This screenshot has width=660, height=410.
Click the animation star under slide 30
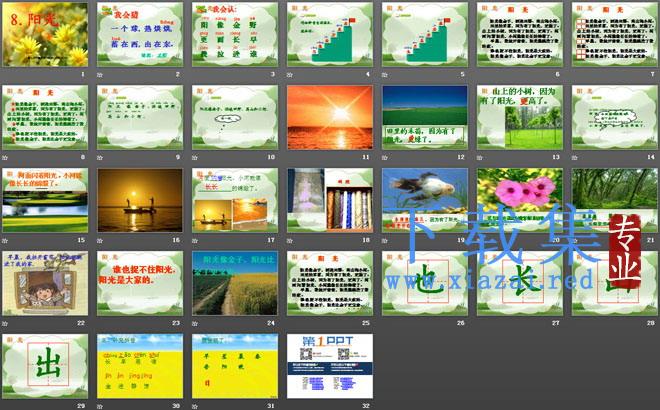(x=100, y=406)
